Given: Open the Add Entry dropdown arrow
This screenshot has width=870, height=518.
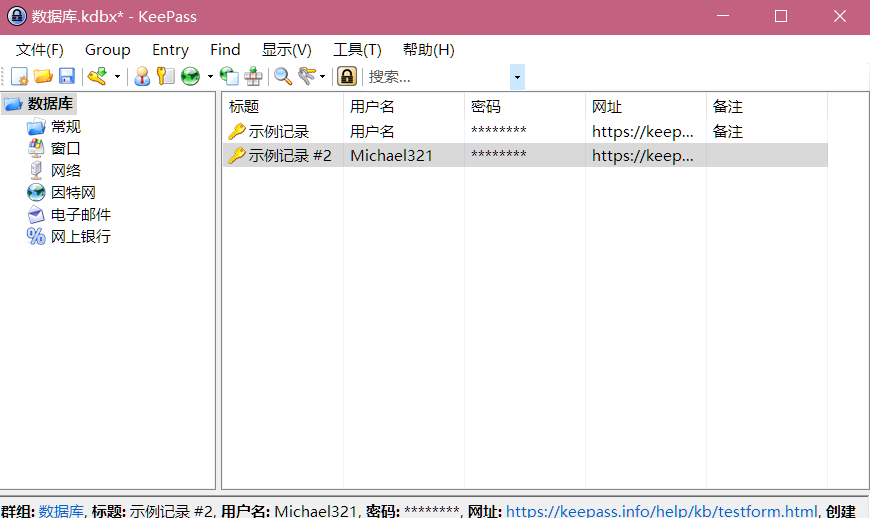Looking at the screenshot, I should pyautogui.click(x=117, y=76).
